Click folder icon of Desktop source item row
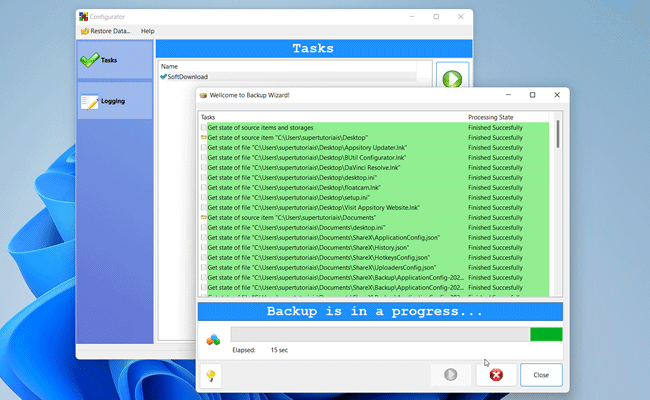Screen dimensions: 650x400 [204, 138]
